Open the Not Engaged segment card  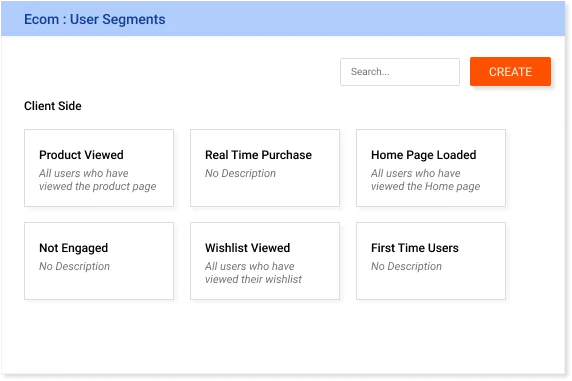tap(99, 261)
